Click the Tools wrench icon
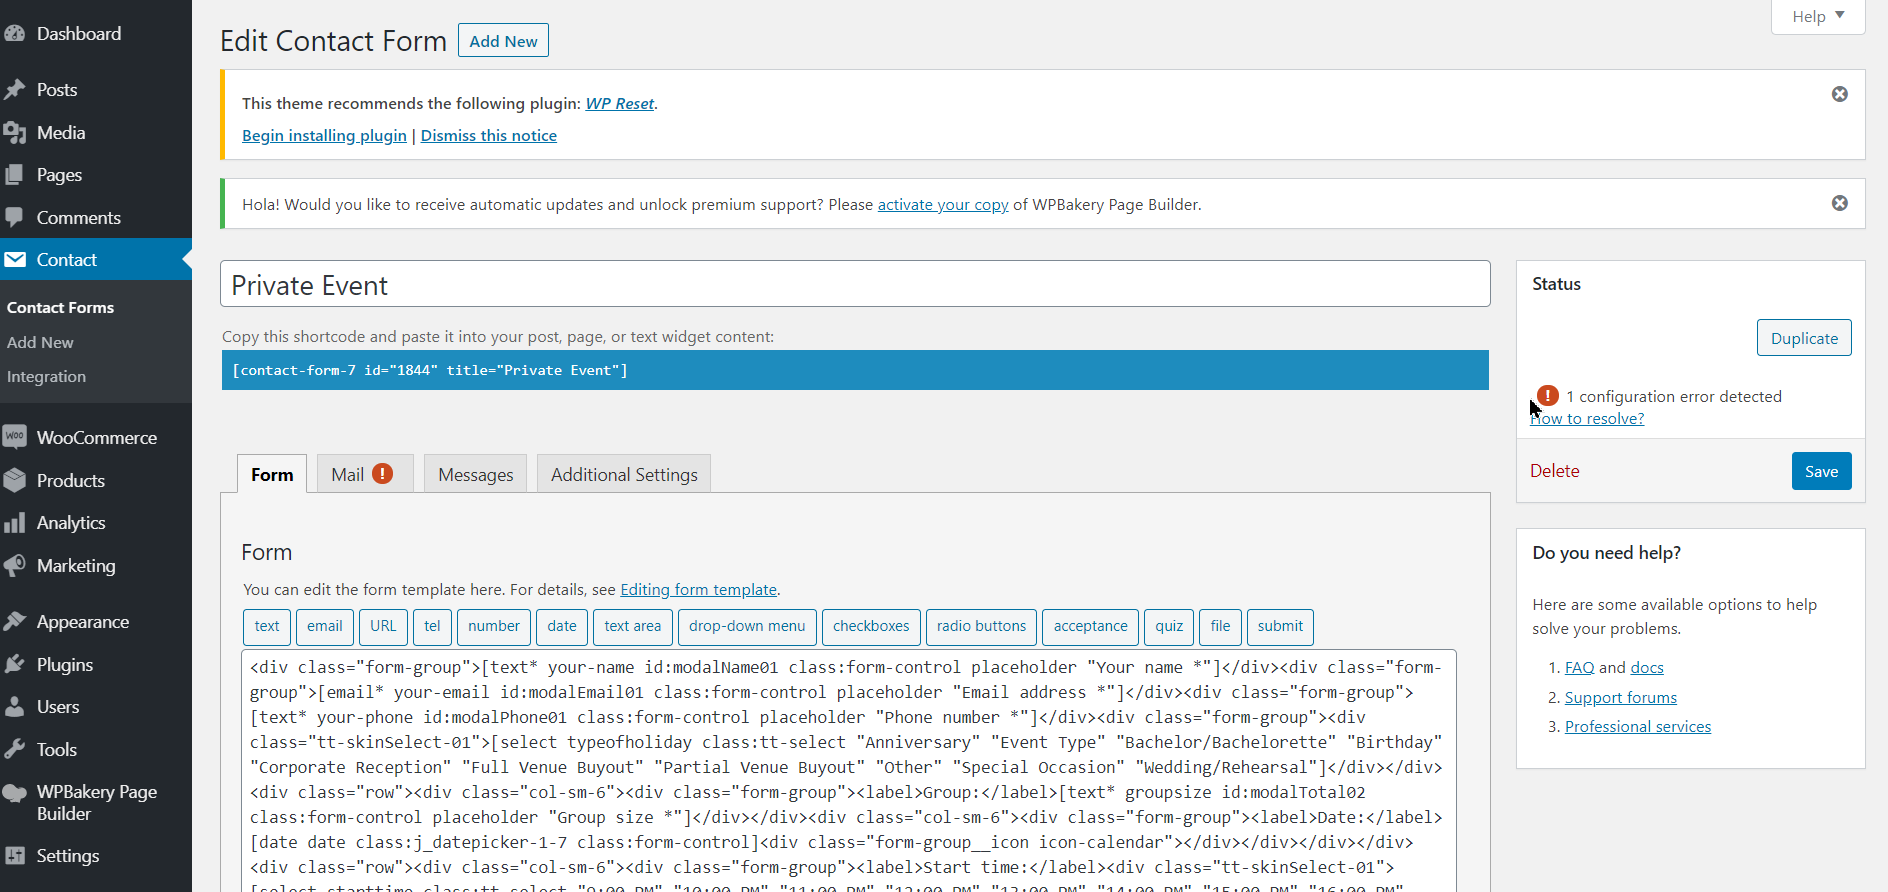This screenshot has width=1888, height=892. 15,750
